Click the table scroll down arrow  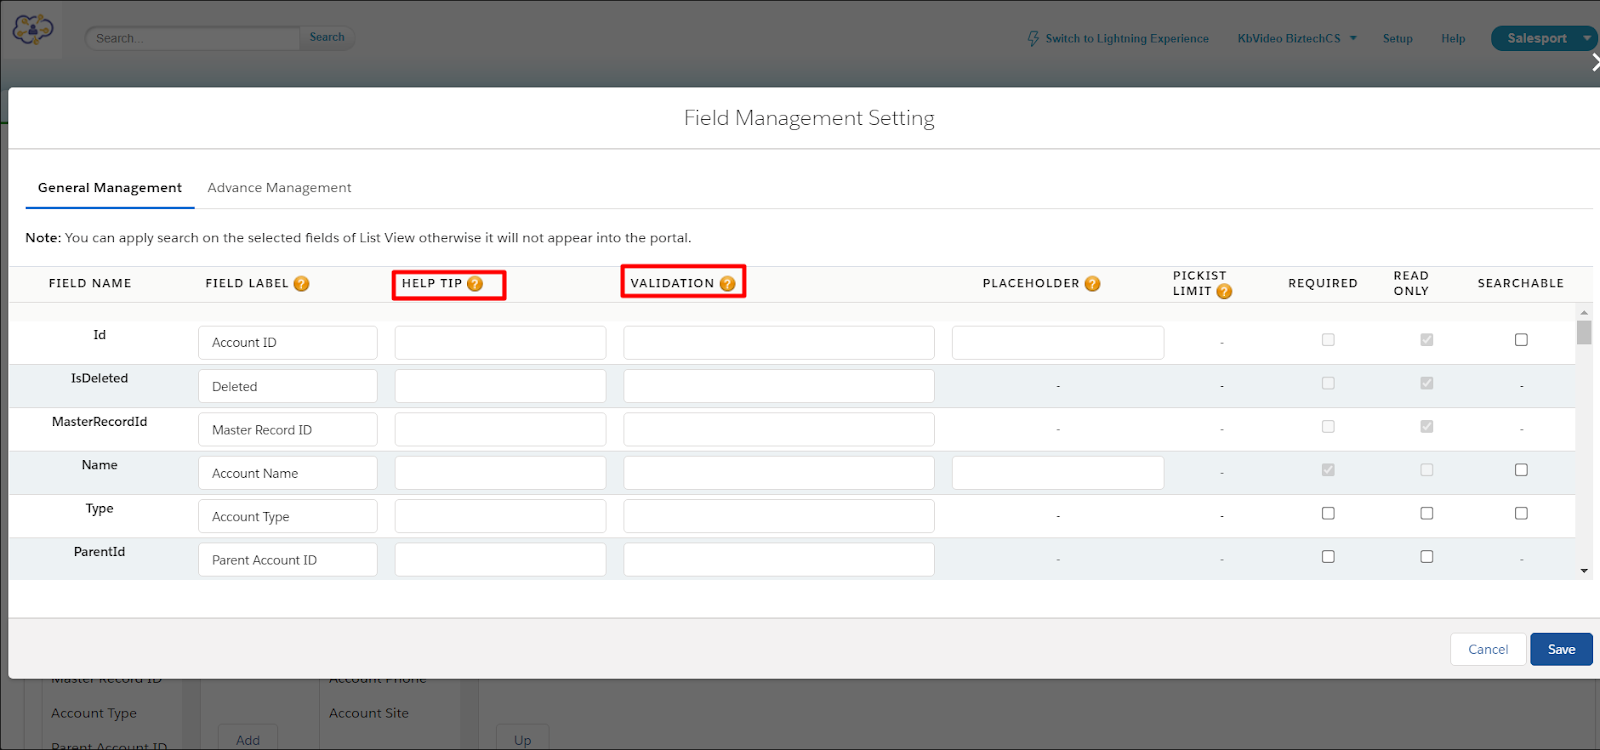(x=1584, y=571)
